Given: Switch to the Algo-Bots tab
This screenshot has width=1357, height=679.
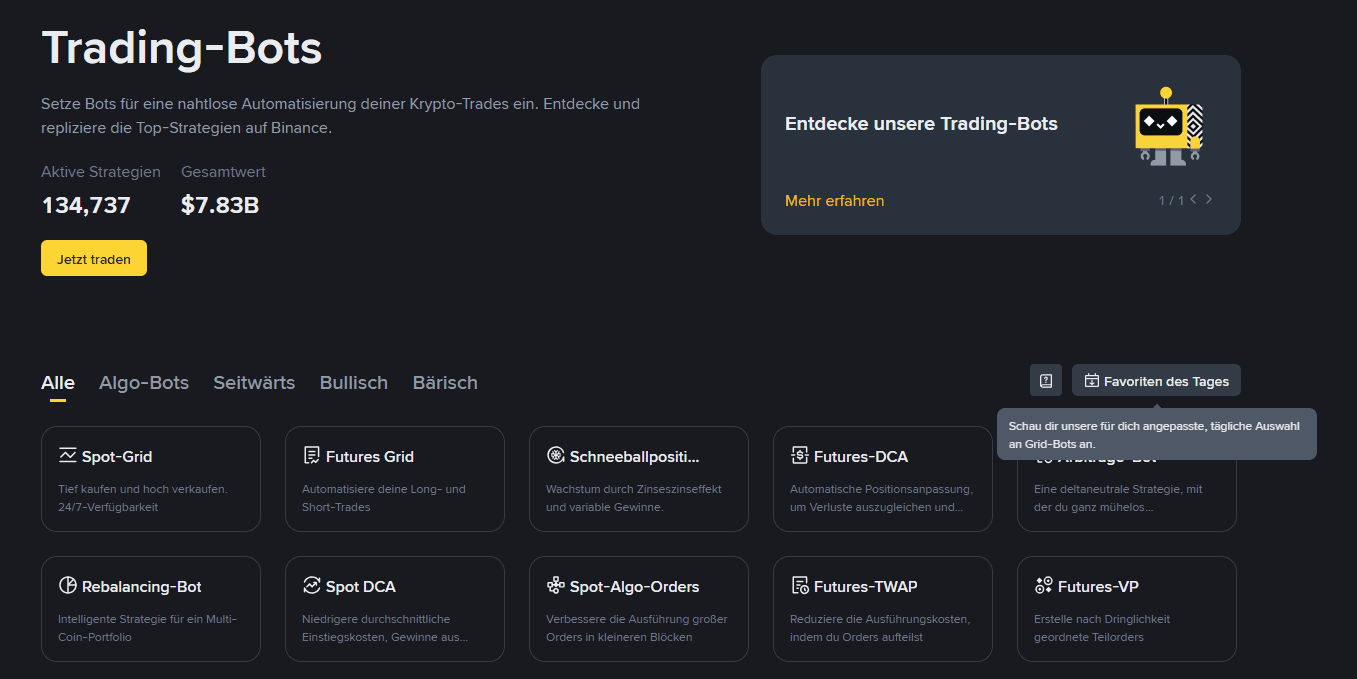Looking at the screenshot, I should [x=144, y=383].
